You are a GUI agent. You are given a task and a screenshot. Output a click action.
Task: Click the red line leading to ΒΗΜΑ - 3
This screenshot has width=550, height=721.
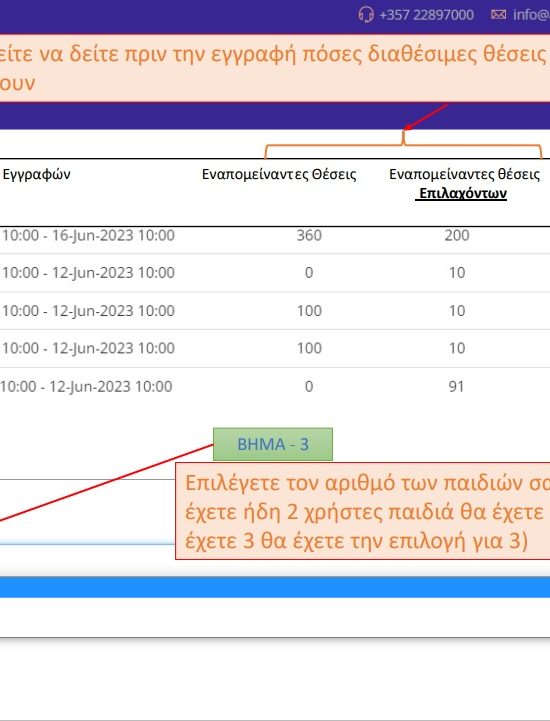107,482
